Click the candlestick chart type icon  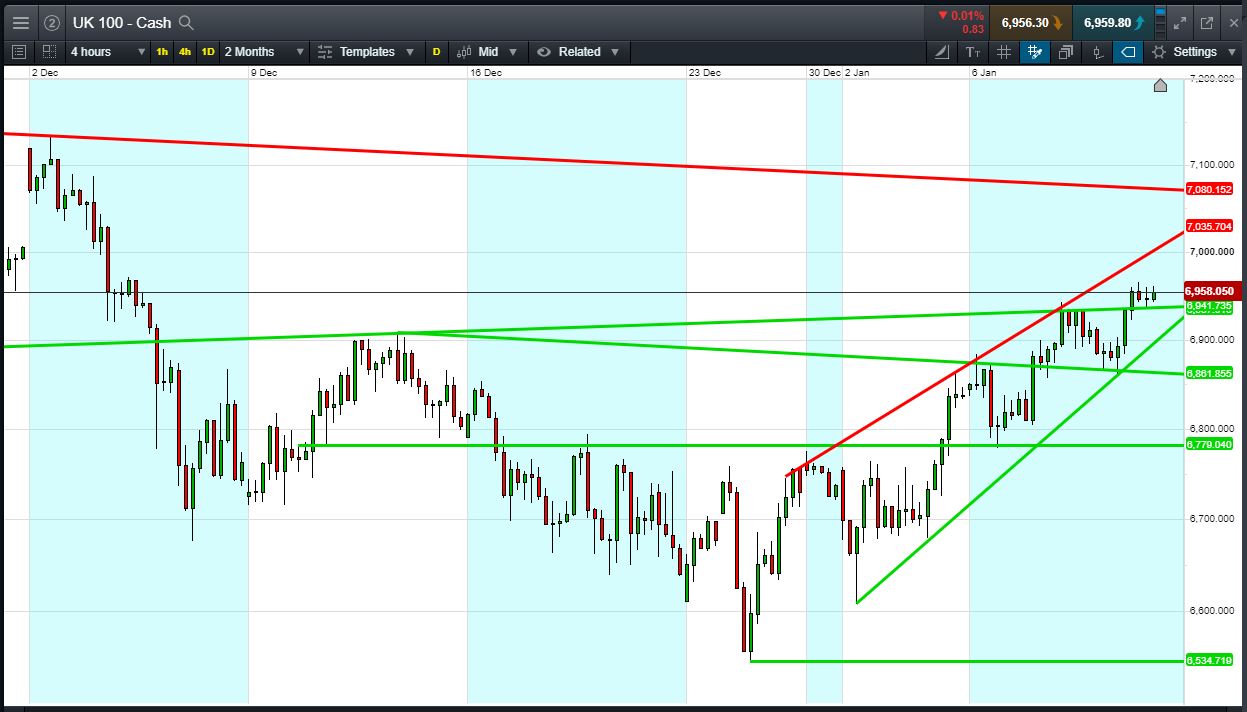click(x=464, y=52)
